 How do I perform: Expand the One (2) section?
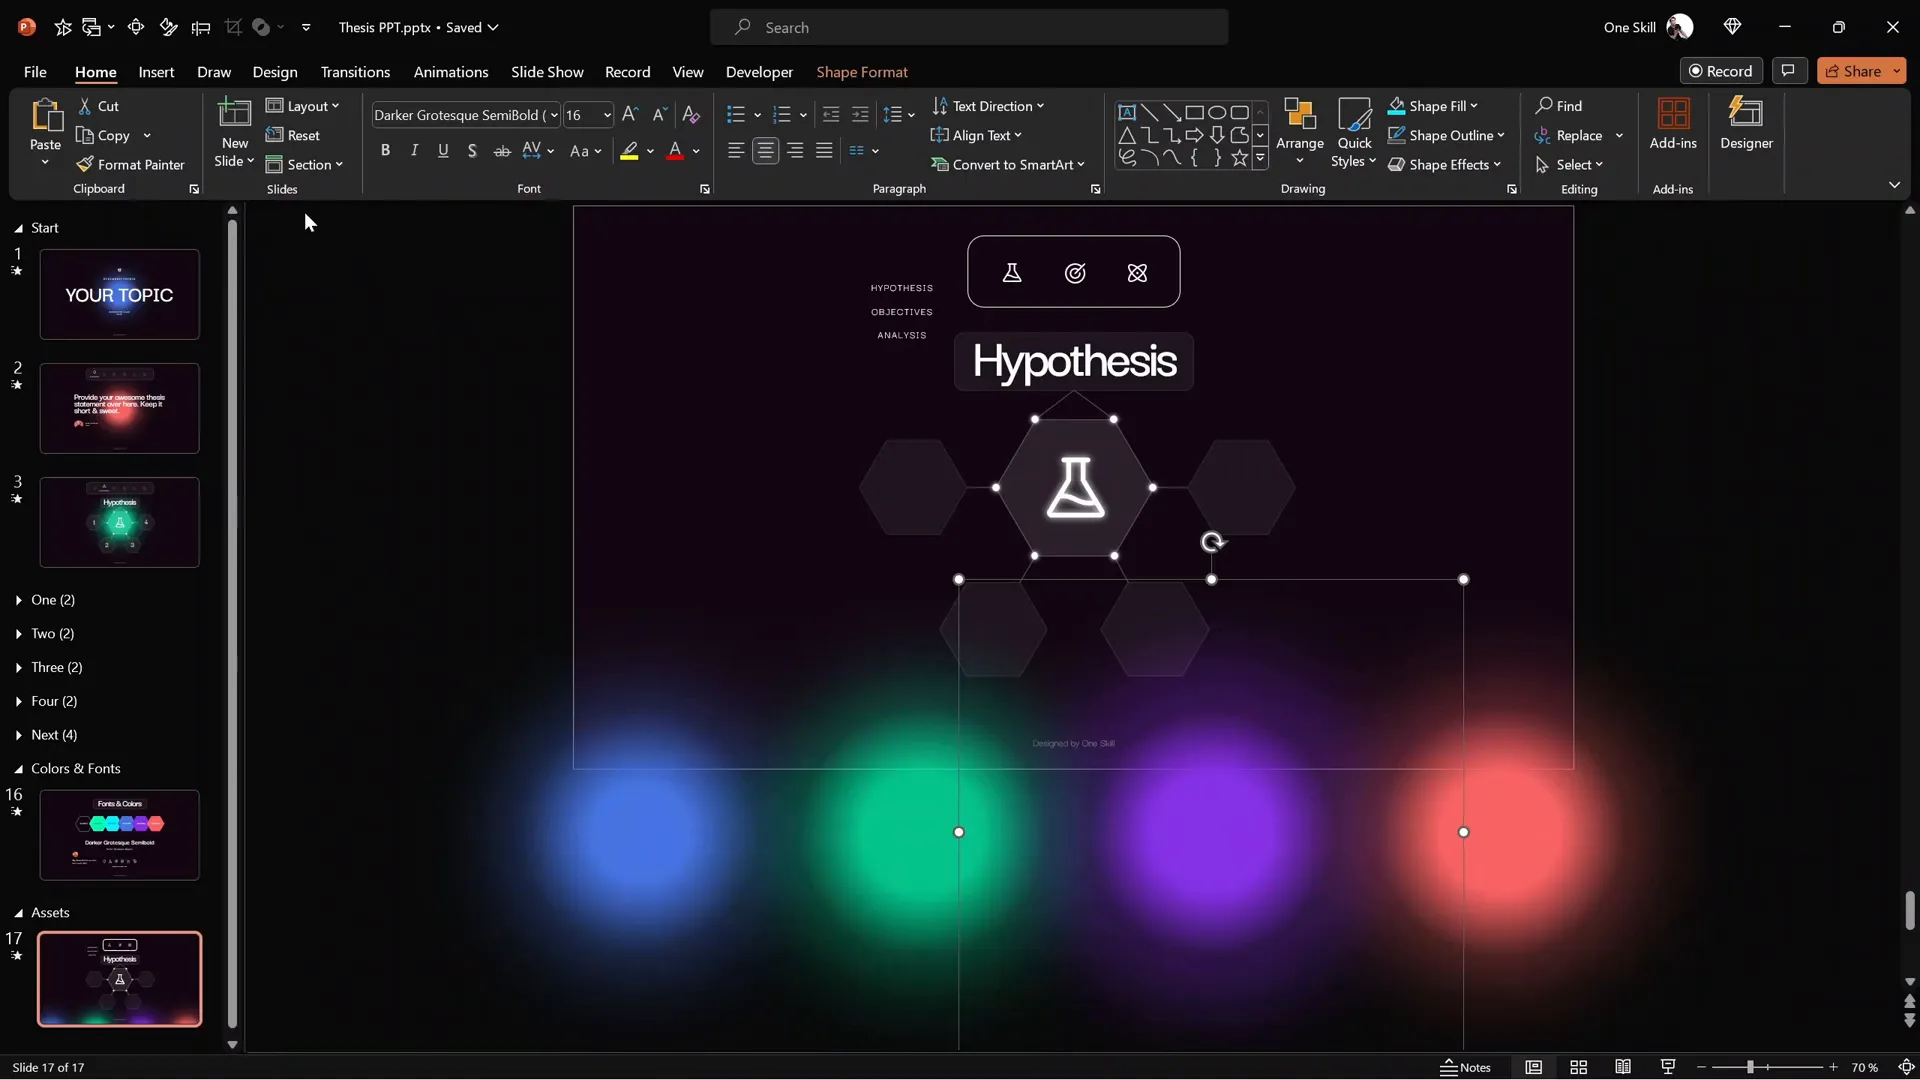(19, 600)
